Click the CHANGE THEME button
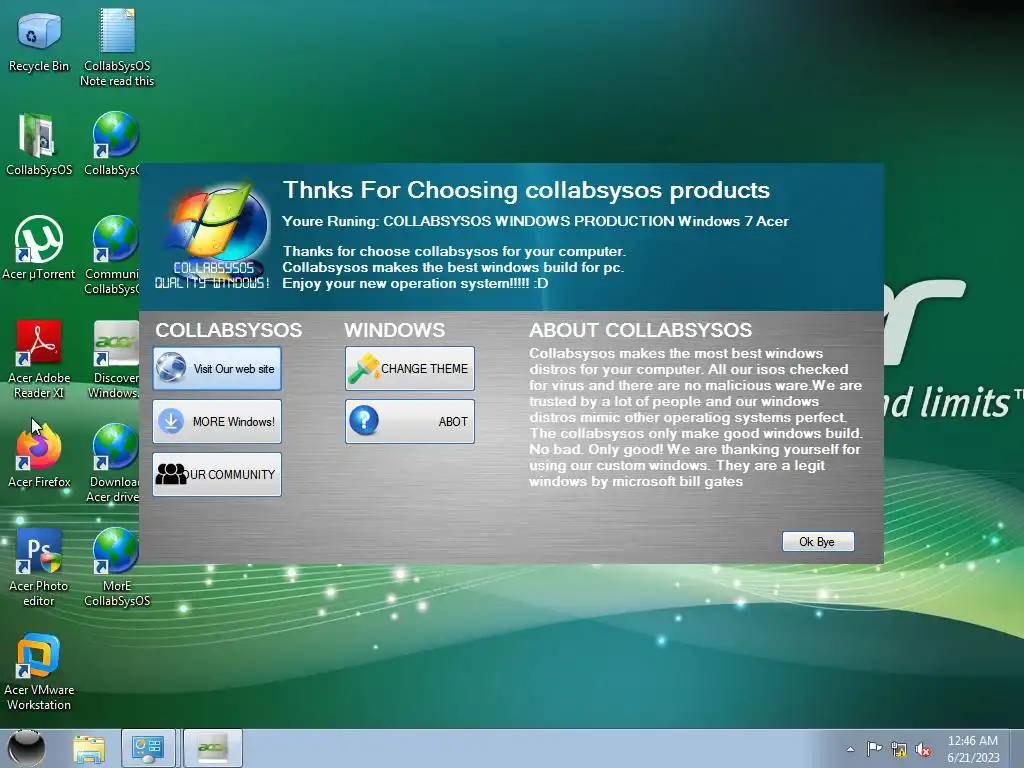Viewport: 1024px width, 768px height. [x=410, y=369]
